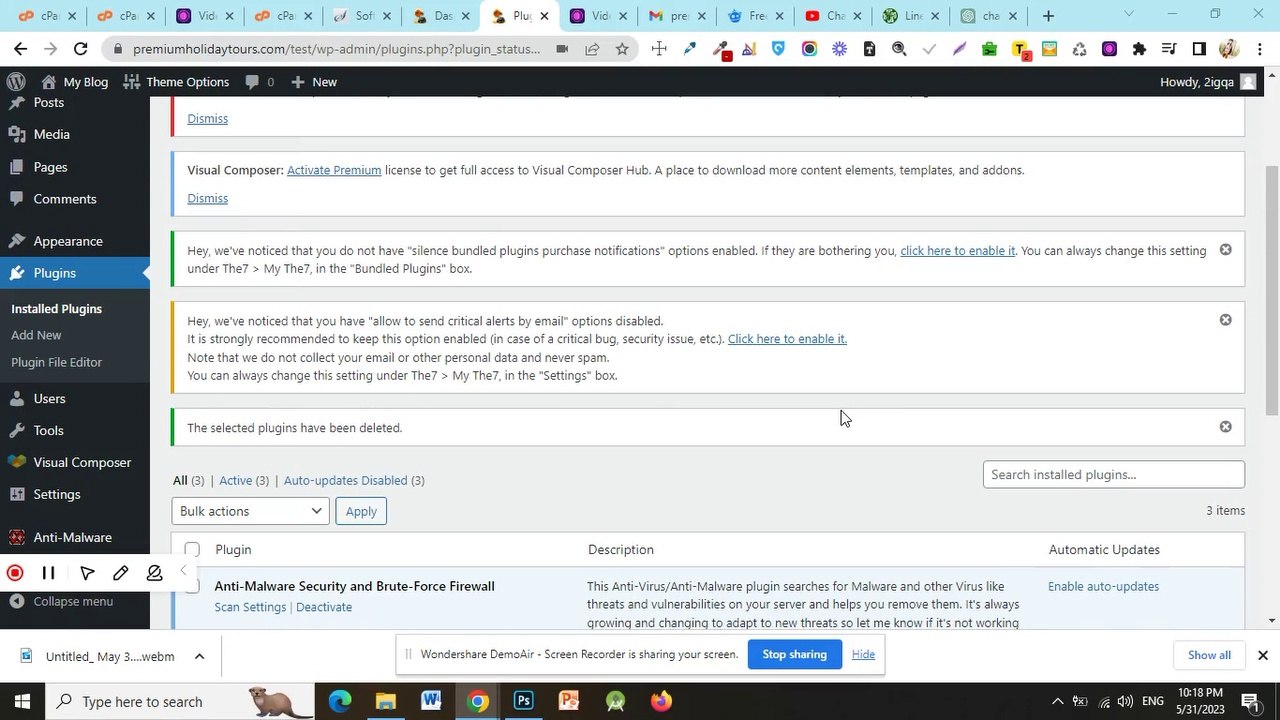This screenshot has width=1280, height=720.
Task: Open Theme Options in admin bar
Action: (x=176, y=82)
